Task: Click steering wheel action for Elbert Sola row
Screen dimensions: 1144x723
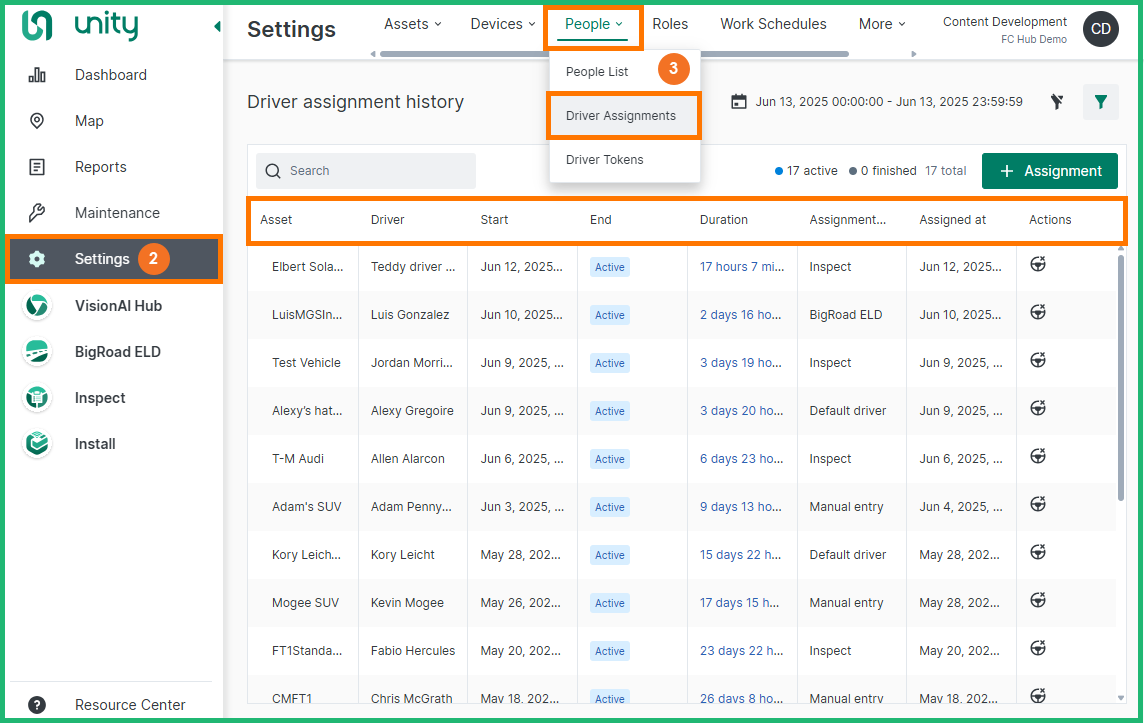Action: 1038,265
